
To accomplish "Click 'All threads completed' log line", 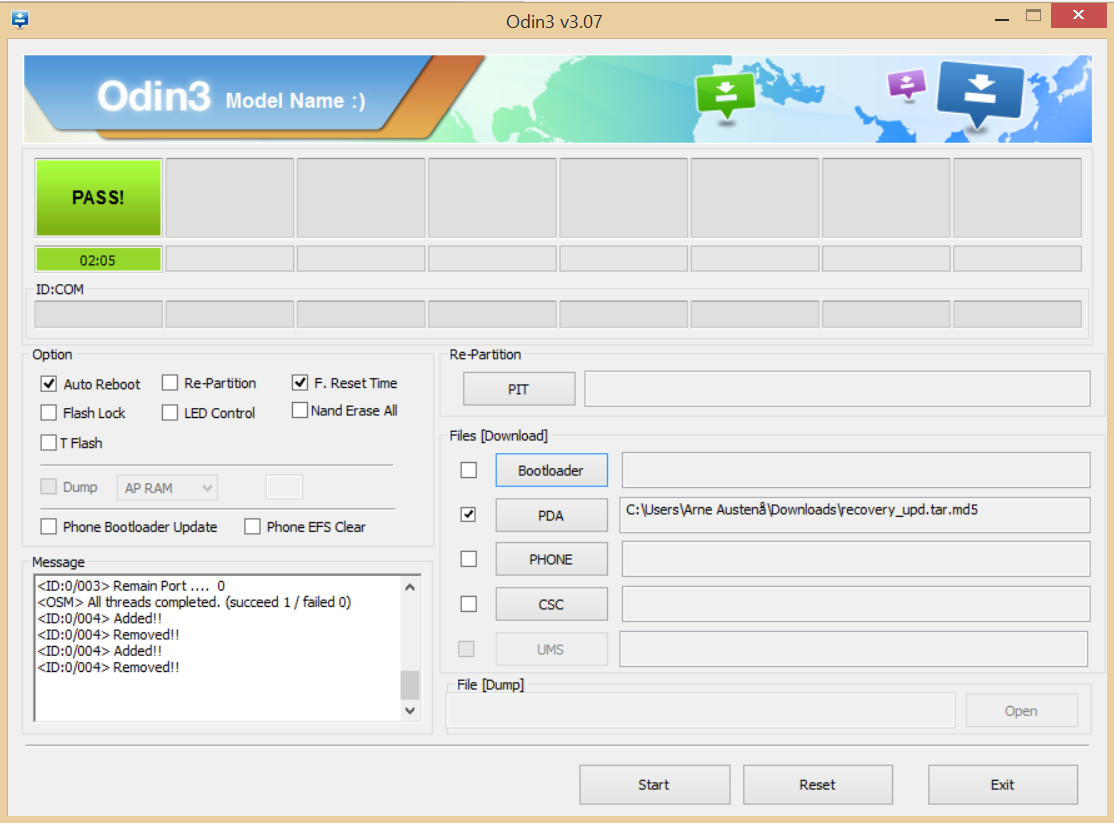I will (x=194, y=602).
